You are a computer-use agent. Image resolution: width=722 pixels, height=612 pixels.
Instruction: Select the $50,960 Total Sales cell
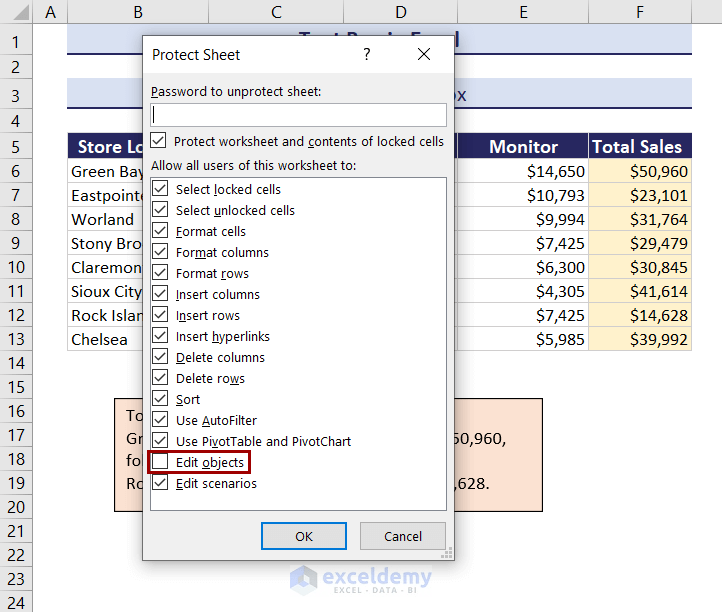click(x=640, y=171)
